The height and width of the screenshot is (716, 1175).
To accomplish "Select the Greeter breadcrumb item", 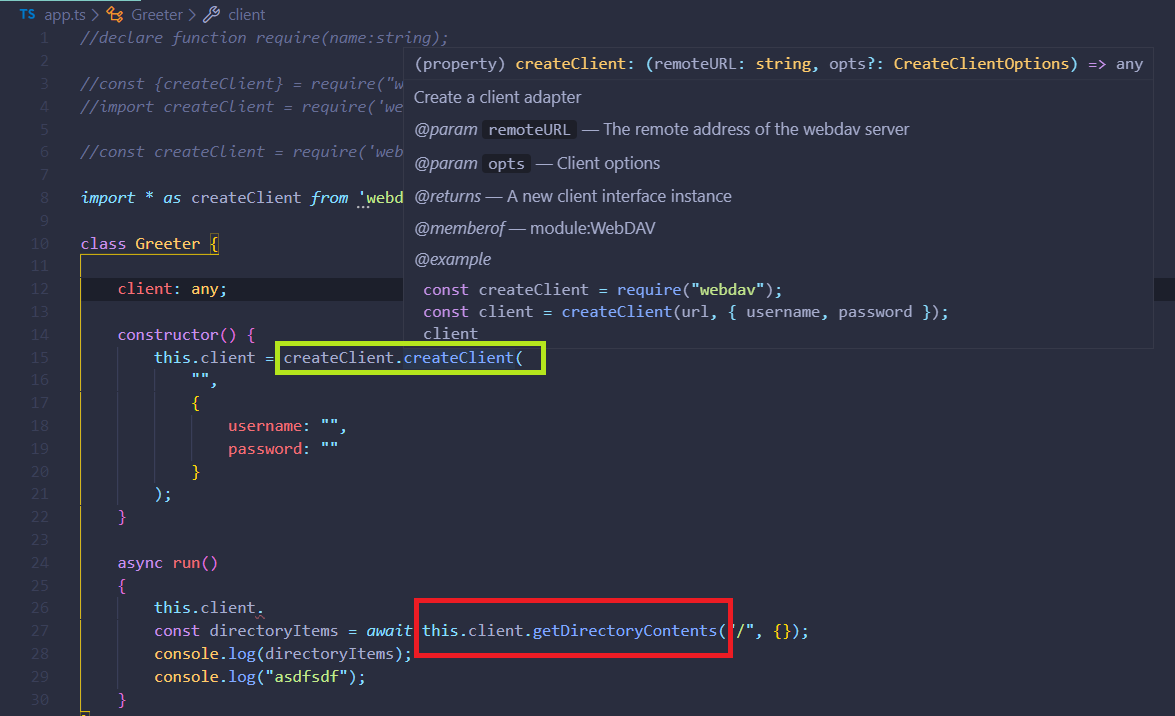I will pyautogui.click(x=157, y=15).
